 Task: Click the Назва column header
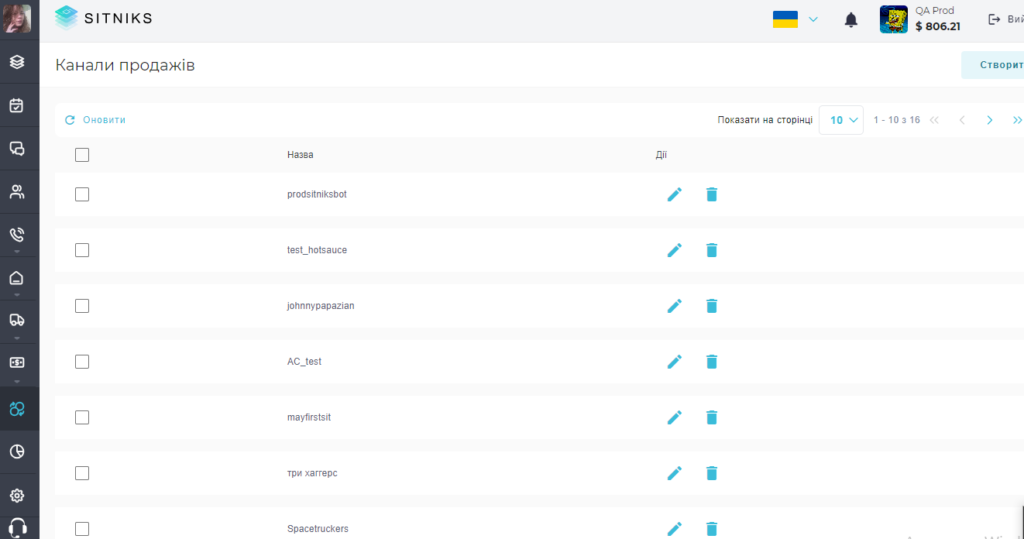point(300,155)
